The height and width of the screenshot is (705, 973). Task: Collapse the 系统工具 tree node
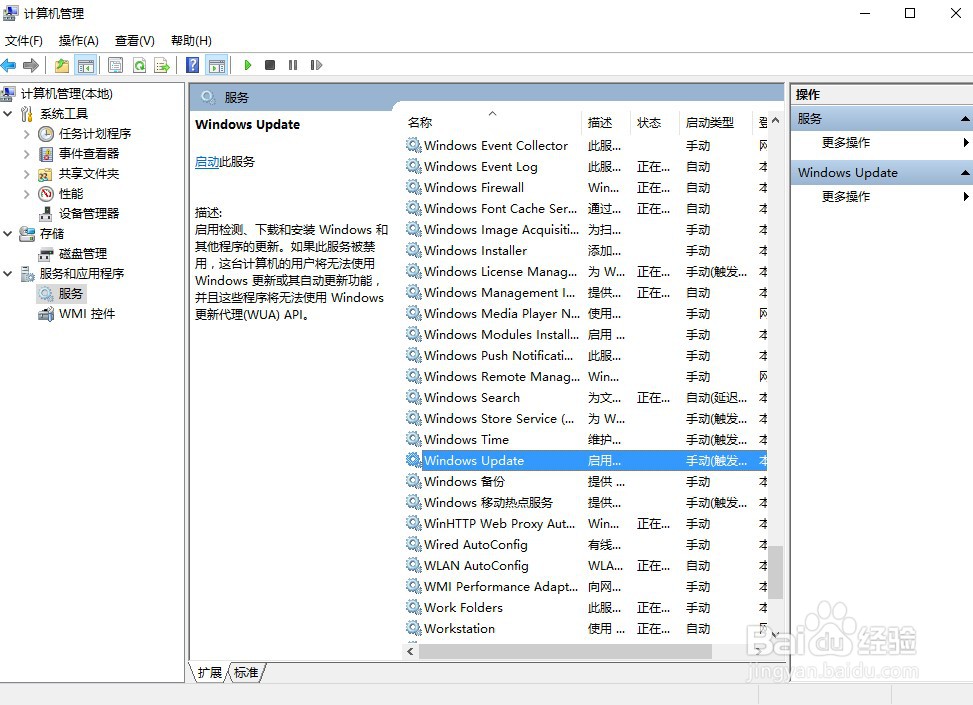tap(7, 114)
